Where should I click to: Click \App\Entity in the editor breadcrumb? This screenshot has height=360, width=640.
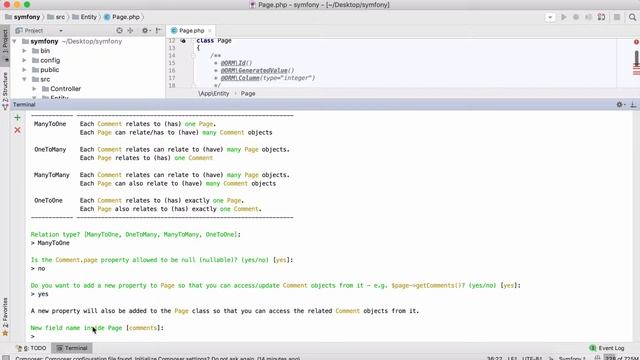point(213,93)
